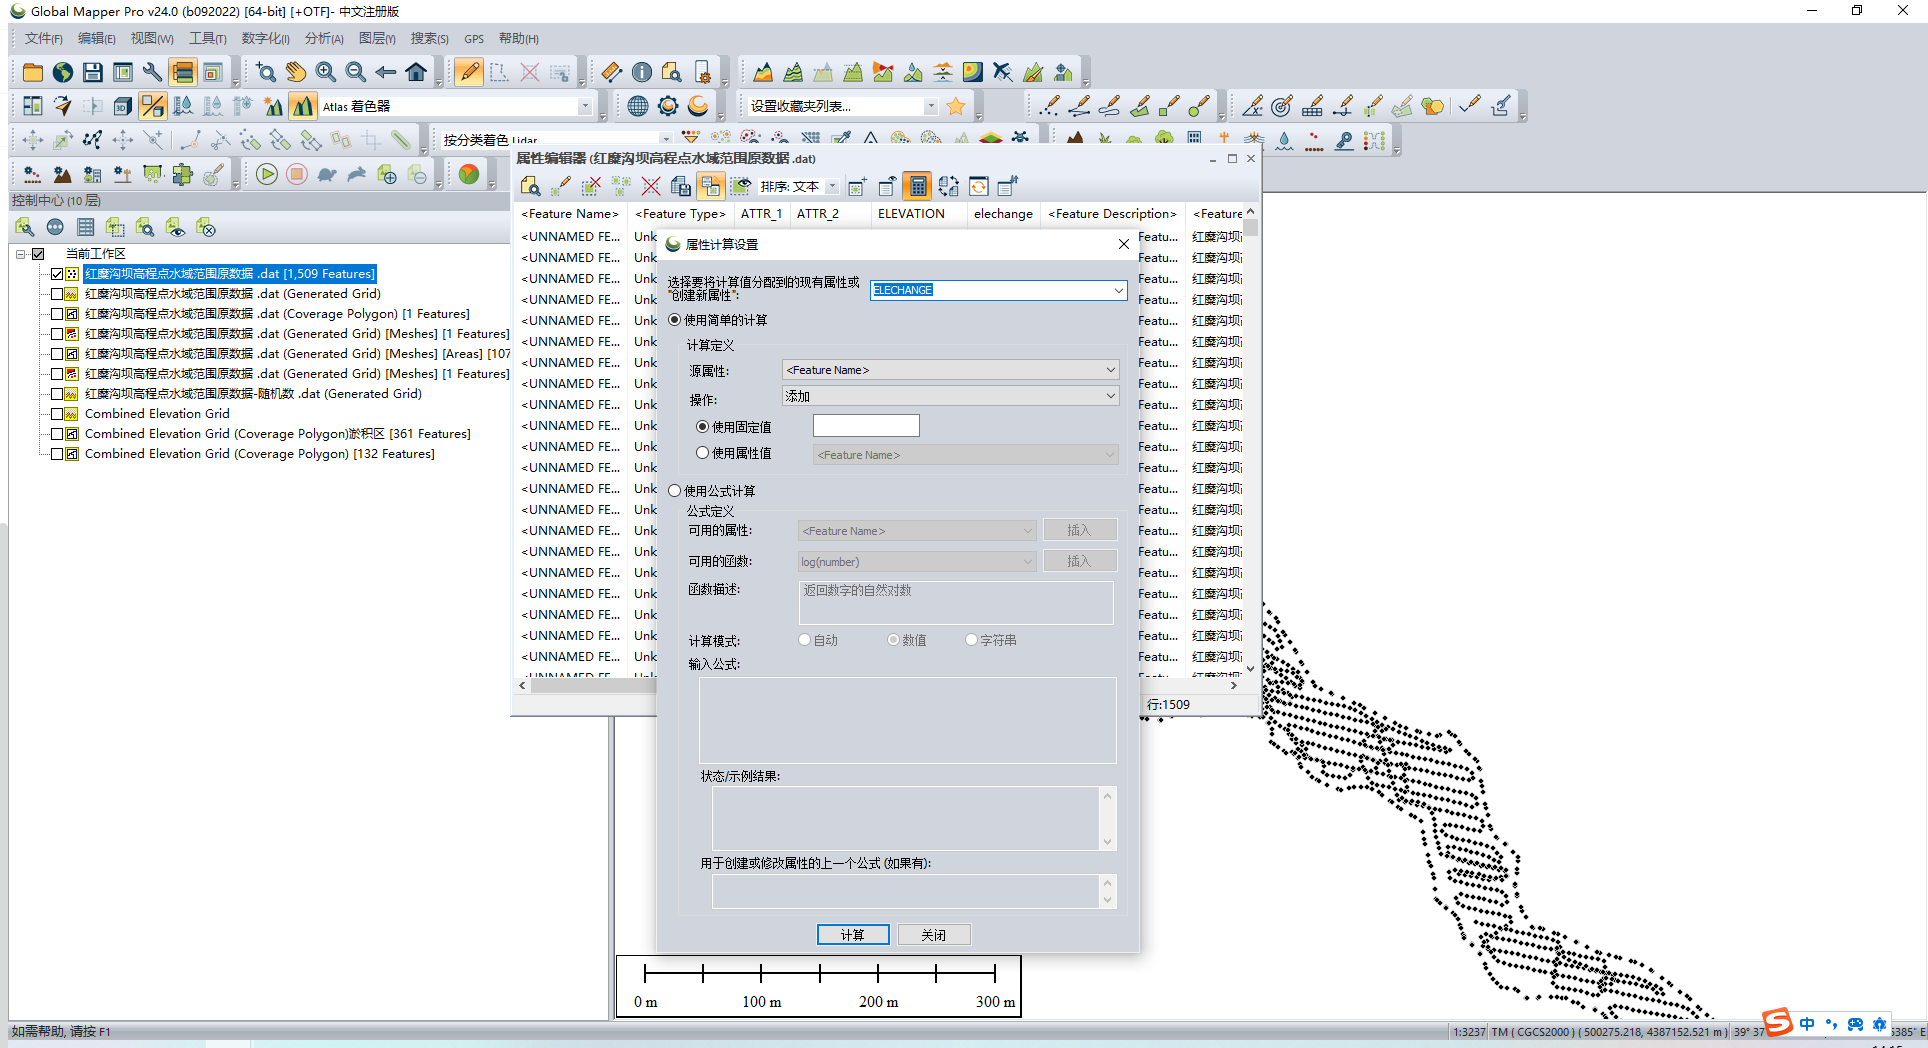This screenshot has height=1048, width=1928.
Task: Open the 3D viewer cube icon
Action: (x=123, y=106)
